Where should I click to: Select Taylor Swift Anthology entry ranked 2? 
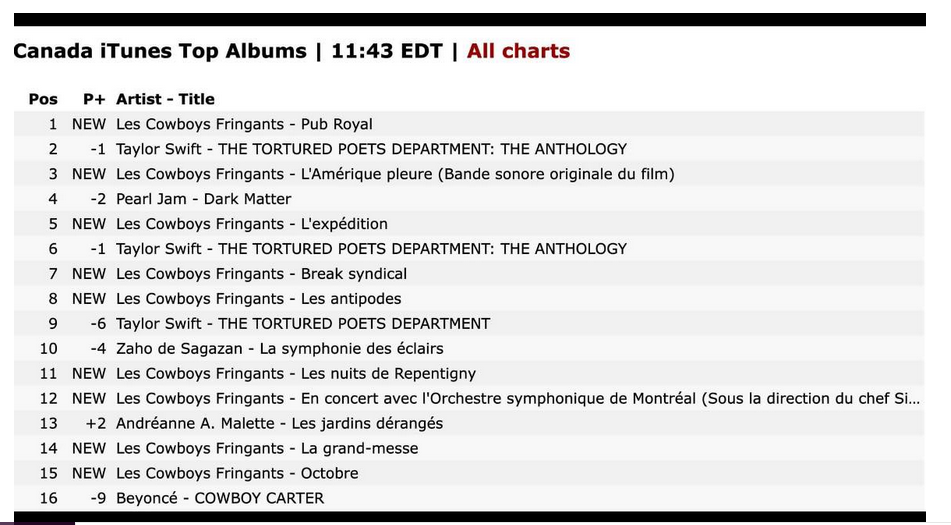pos(371,149)
